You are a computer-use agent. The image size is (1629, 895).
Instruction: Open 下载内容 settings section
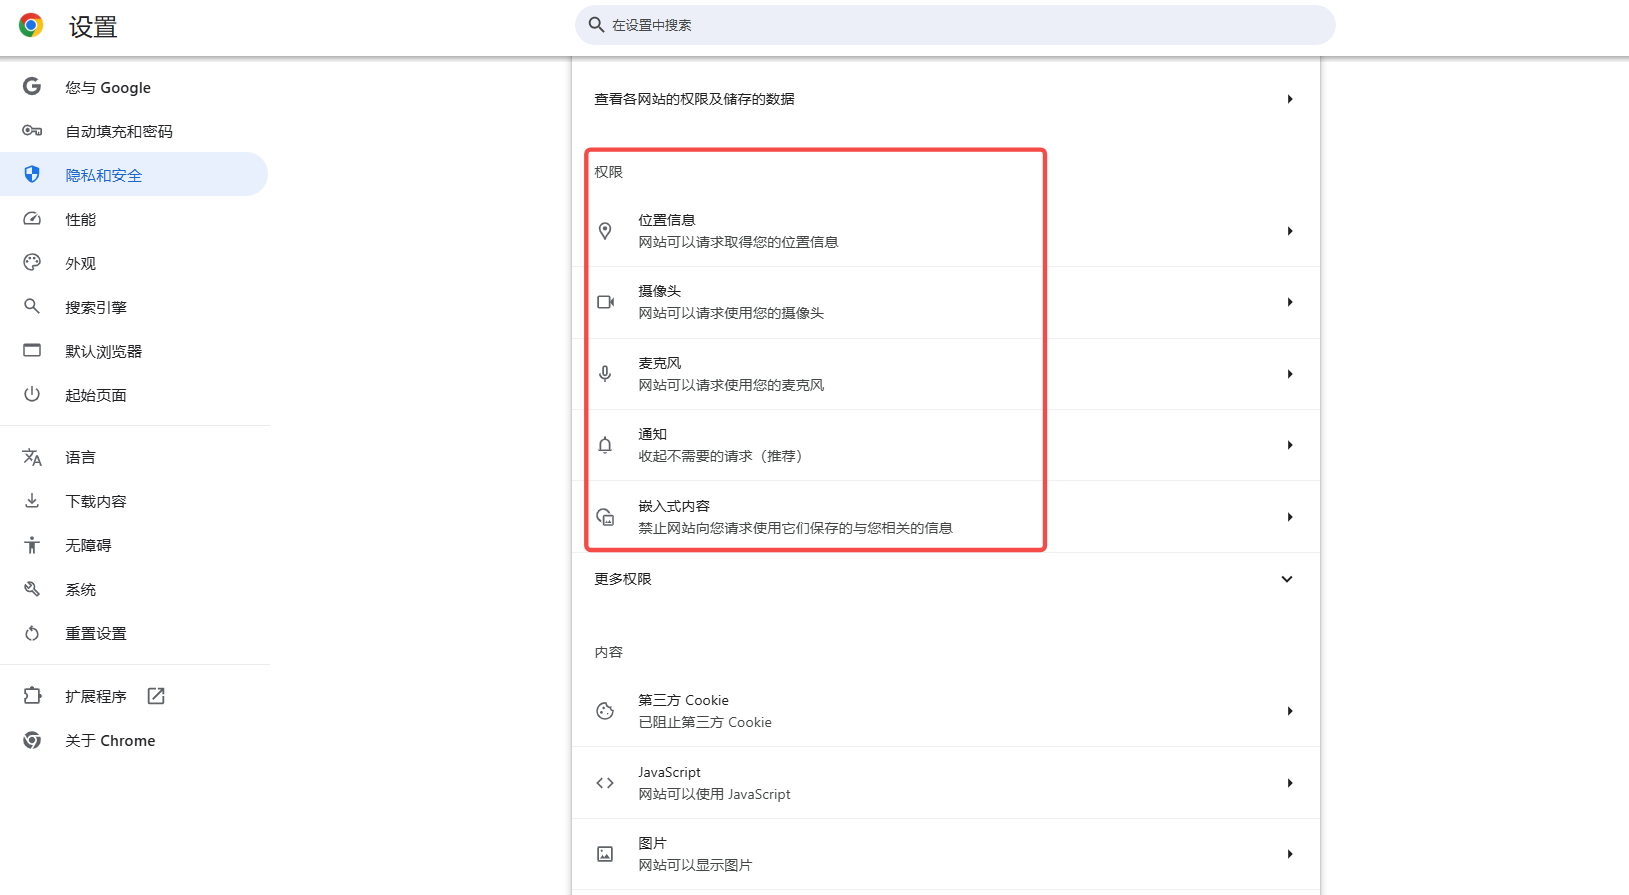(134, 501)
